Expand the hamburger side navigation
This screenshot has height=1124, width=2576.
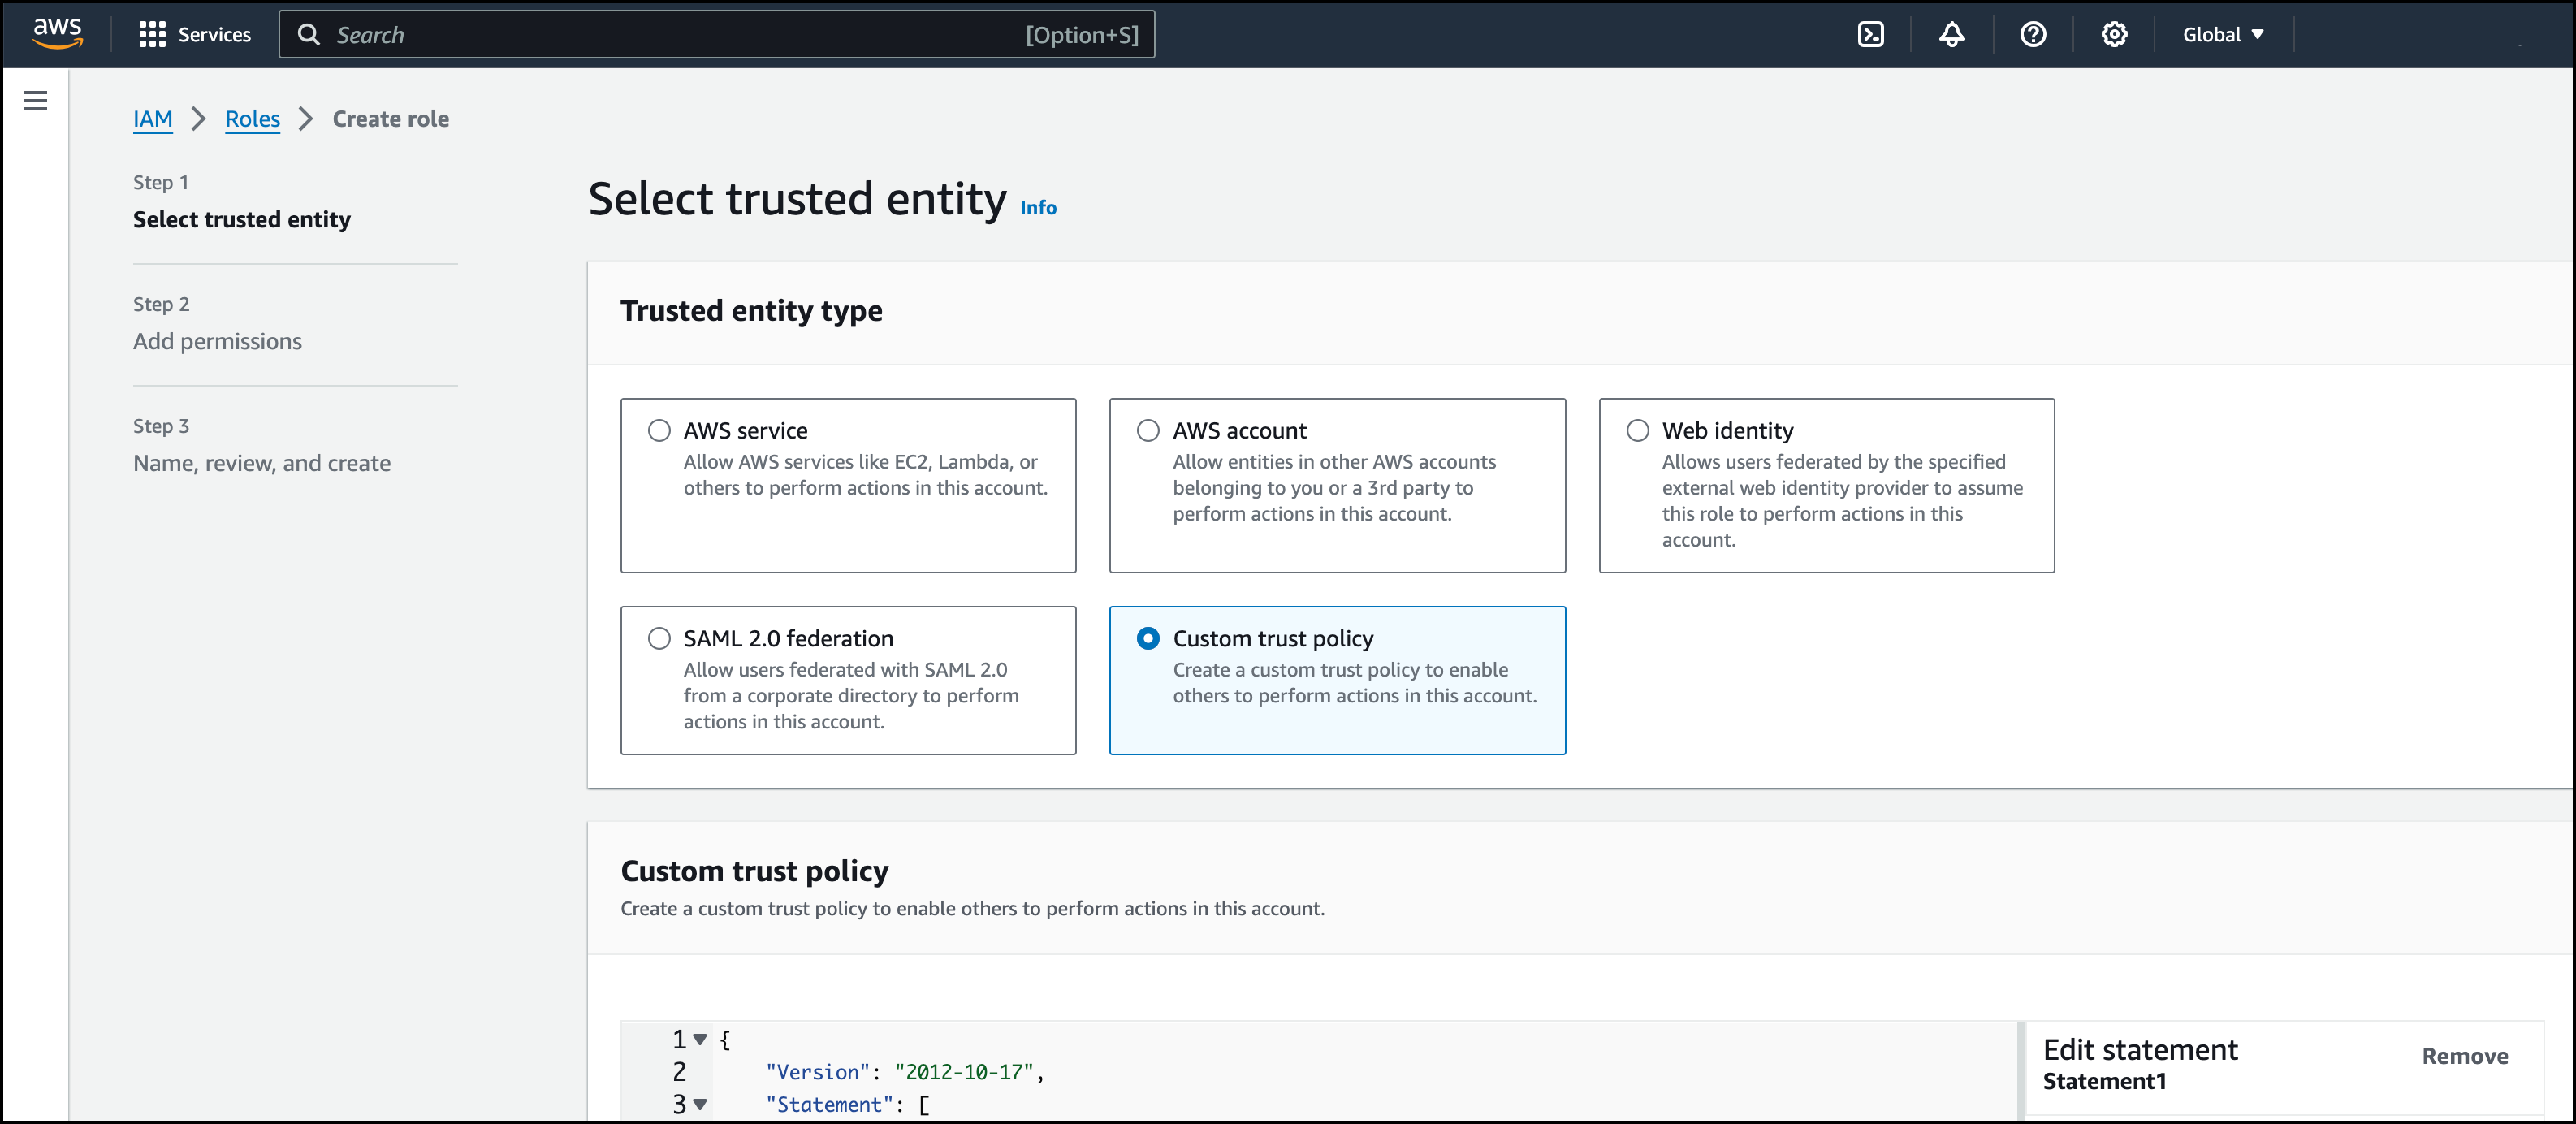point(36,101)
